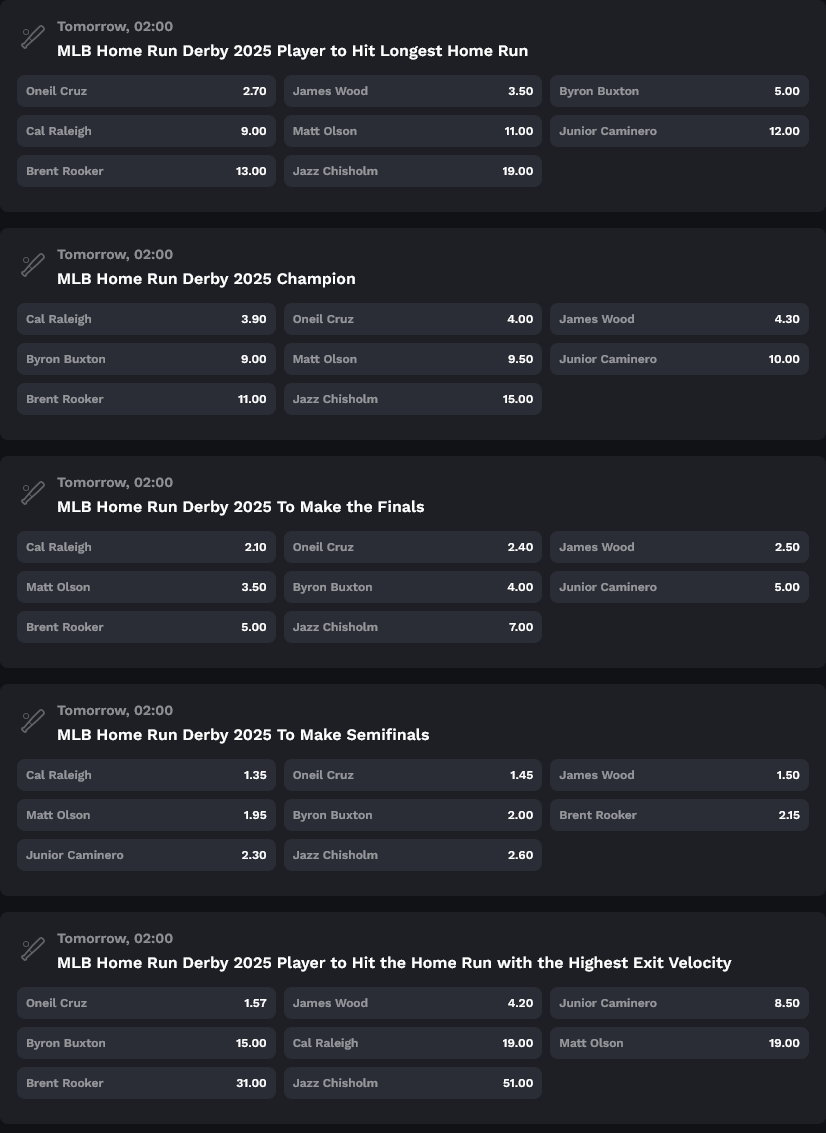This screenshot has height=1133, width=826.
Task: Click the baseball bat icon beside Highest Exit Velocity
Action: point(33,949)
